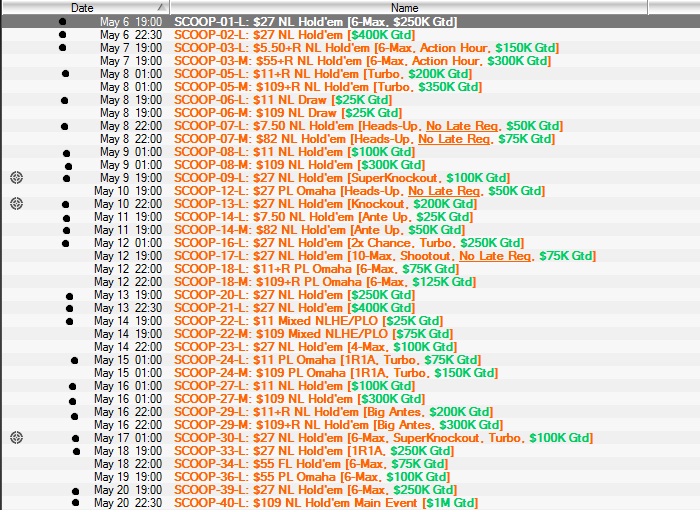
Task: Select SCOOP-01-L $27 NL Hold'em 6-Max row
Action: [x=350, y=22]
